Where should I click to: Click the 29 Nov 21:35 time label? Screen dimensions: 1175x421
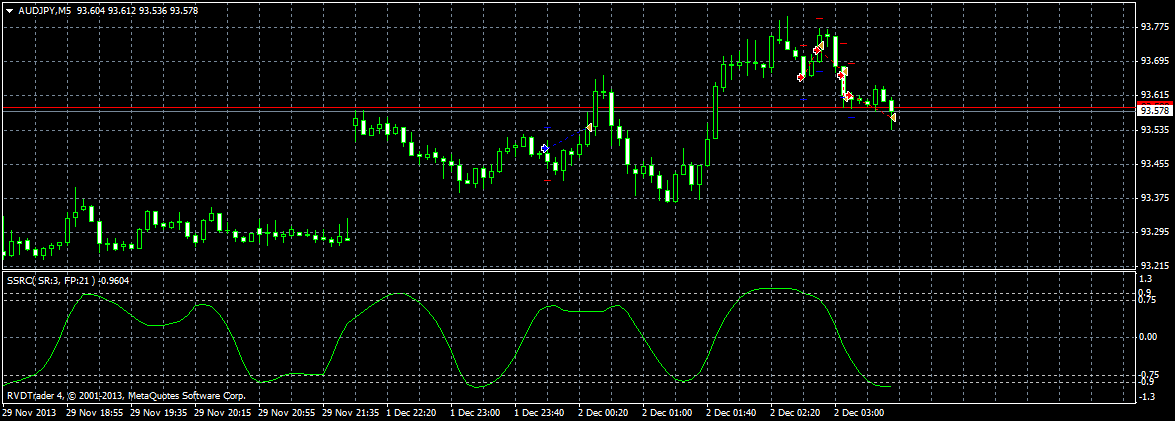[x=349, y=413]
